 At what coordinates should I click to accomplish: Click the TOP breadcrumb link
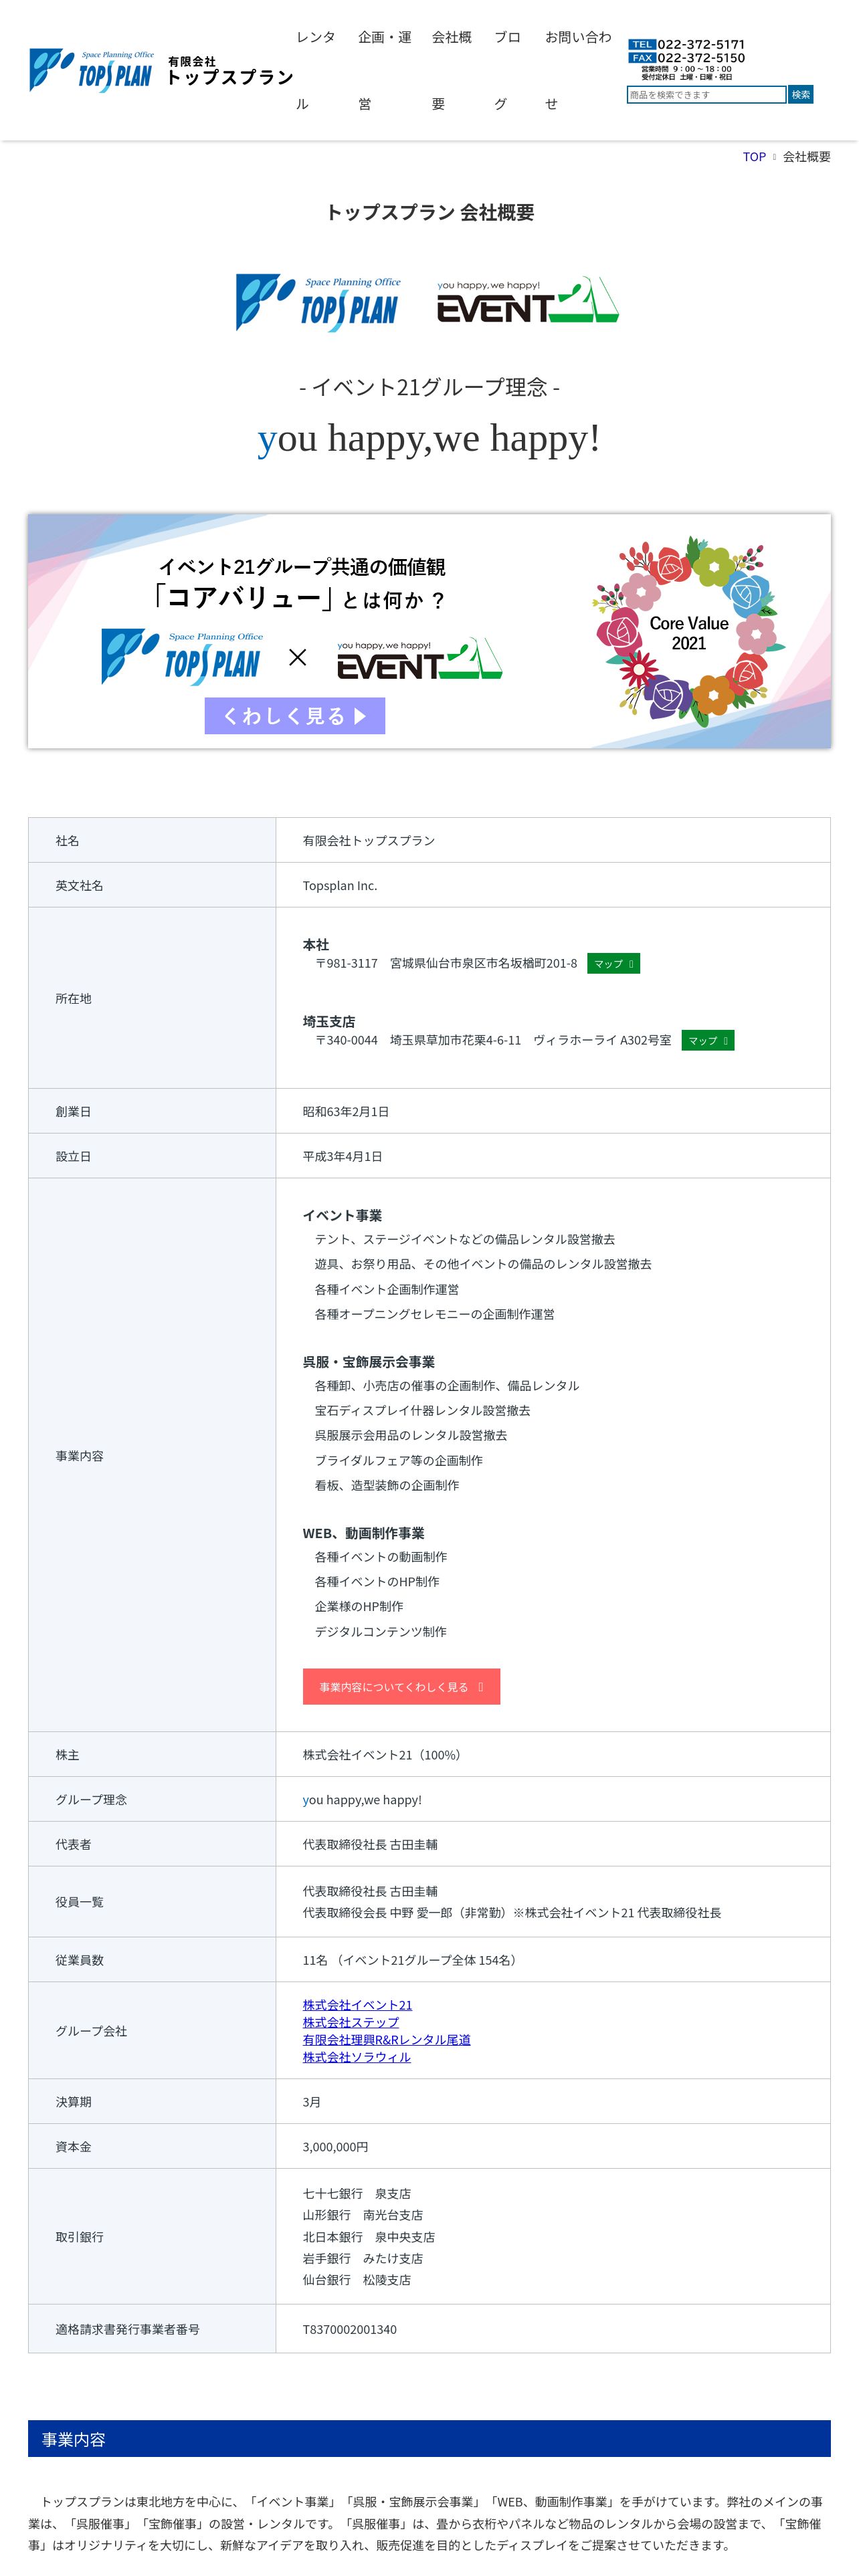(x=754, y=157)
